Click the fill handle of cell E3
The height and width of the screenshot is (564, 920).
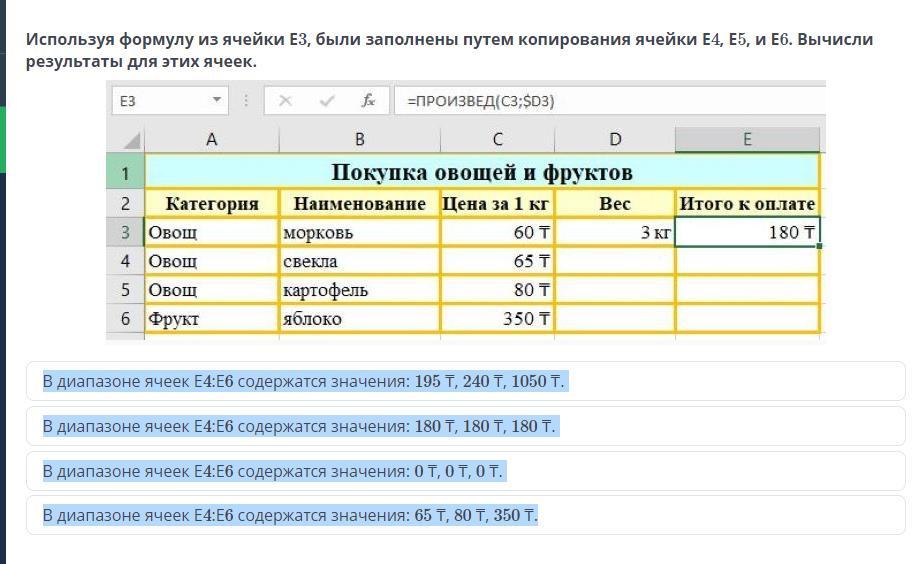click(819, 246)
